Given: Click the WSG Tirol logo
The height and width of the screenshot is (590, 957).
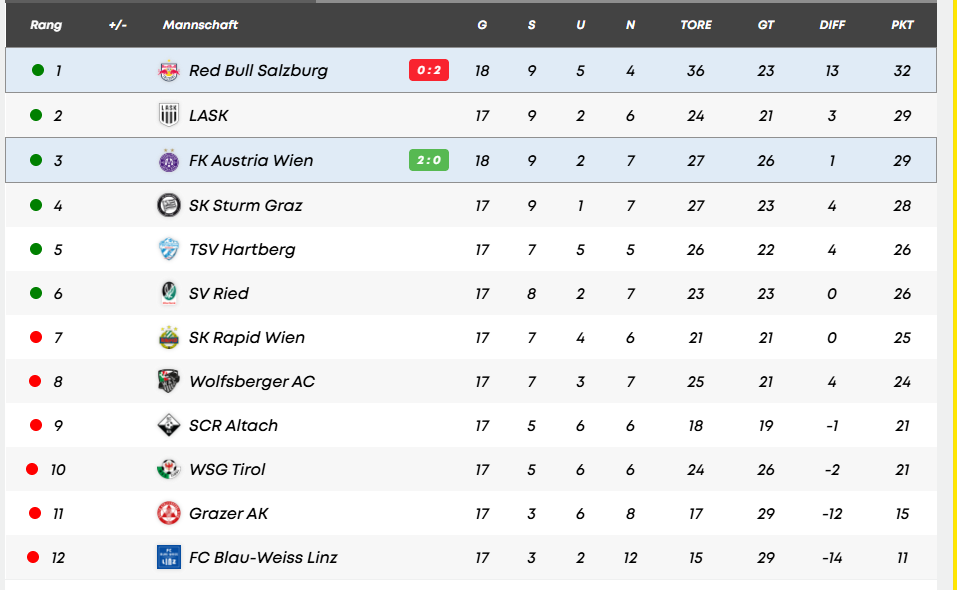Looking at the screenshot, I should (x=168, y=469).
